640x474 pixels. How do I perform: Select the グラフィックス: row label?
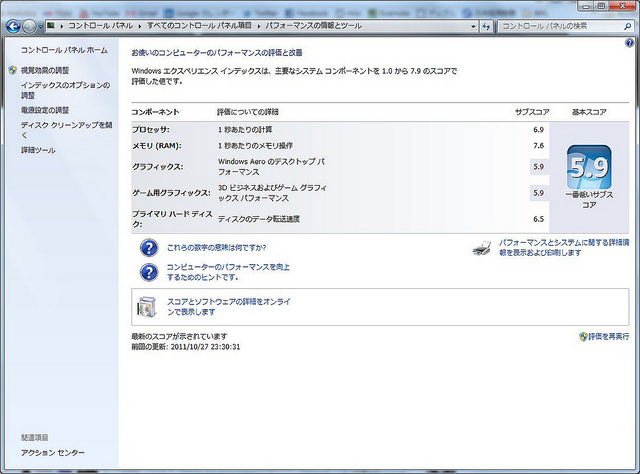coord(158,167)
